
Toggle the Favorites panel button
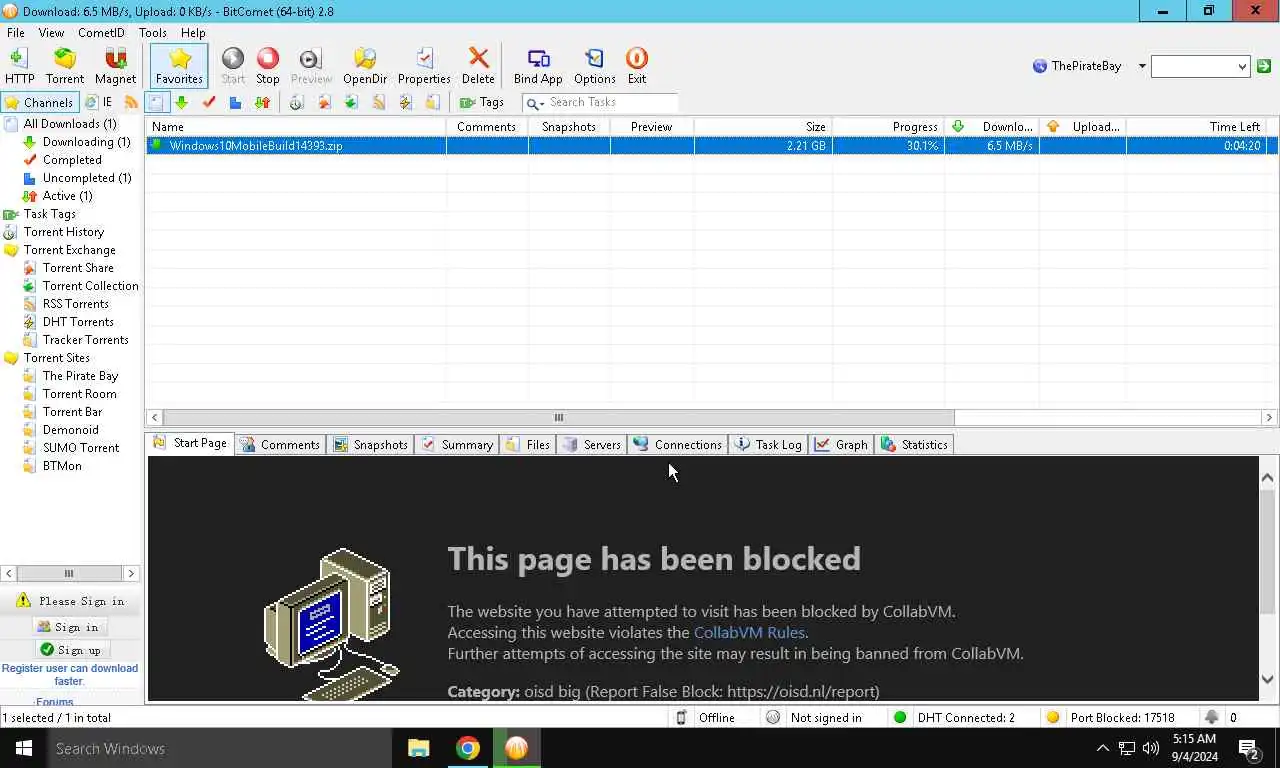pos(179,66)
